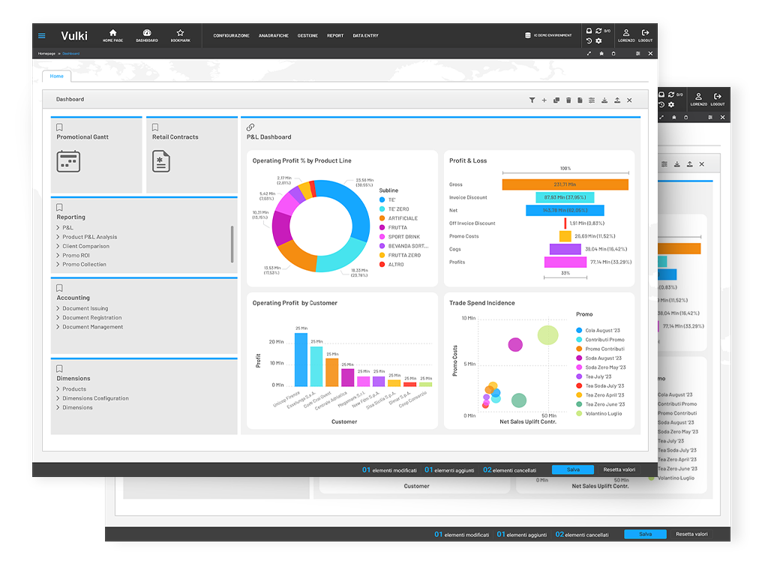
Task: Open the Retail Contracts document icon
Action: (x=161, y=161)
